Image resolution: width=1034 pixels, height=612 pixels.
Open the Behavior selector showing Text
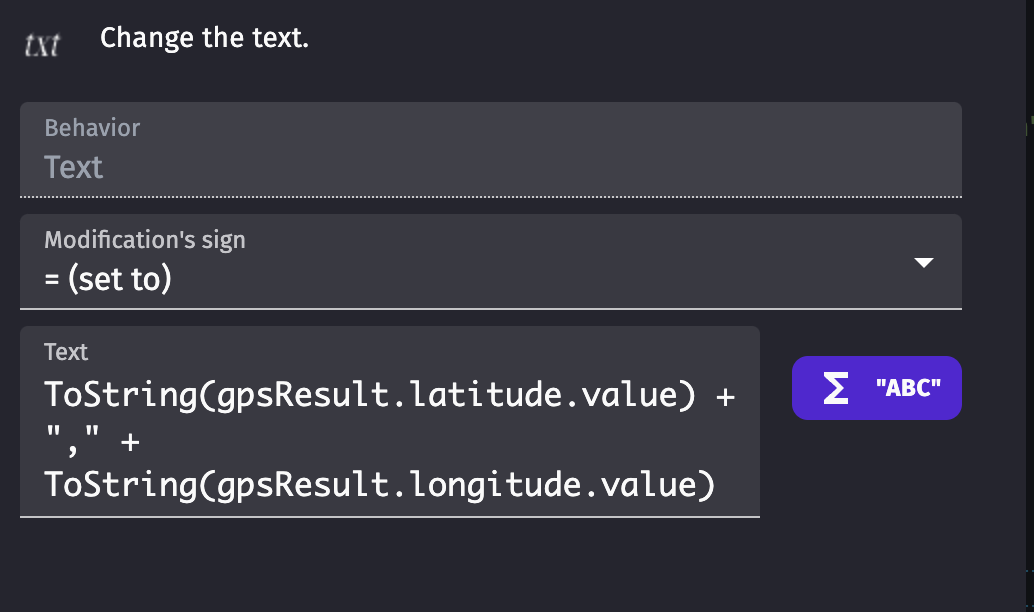pos(490,150)
